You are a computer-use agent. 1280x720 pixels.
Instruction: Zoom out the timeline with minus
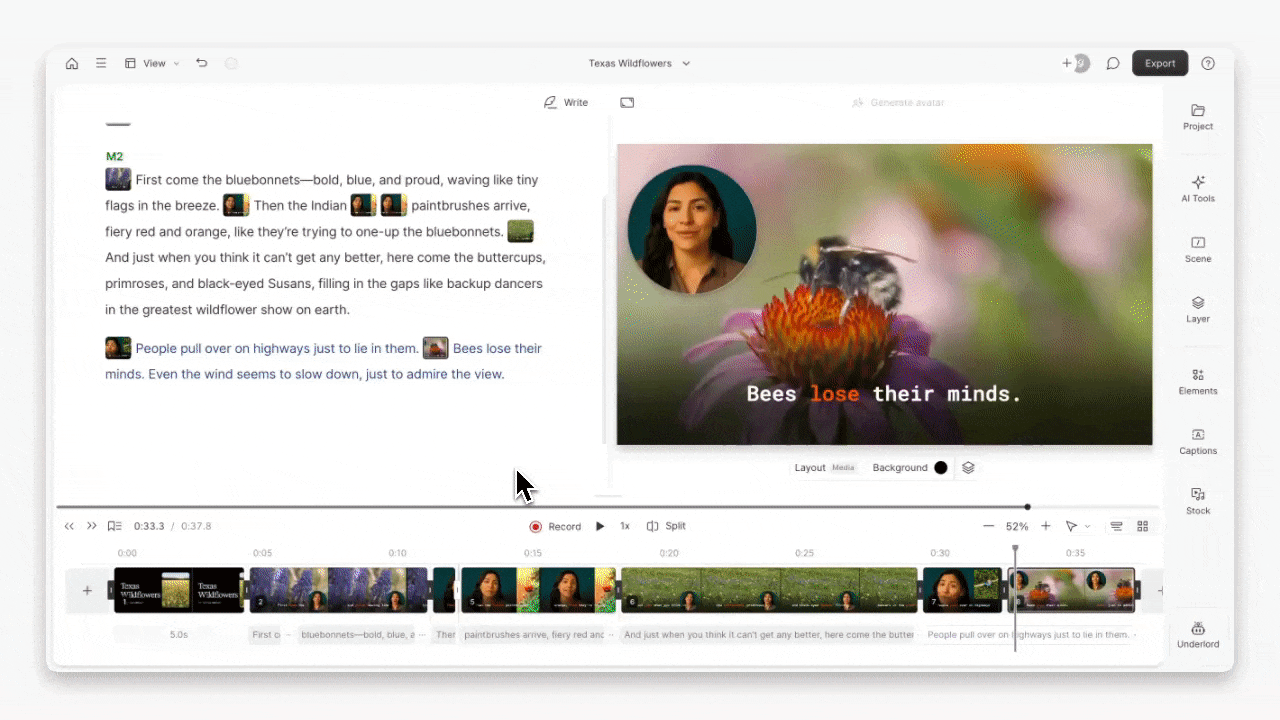point(988,526)
